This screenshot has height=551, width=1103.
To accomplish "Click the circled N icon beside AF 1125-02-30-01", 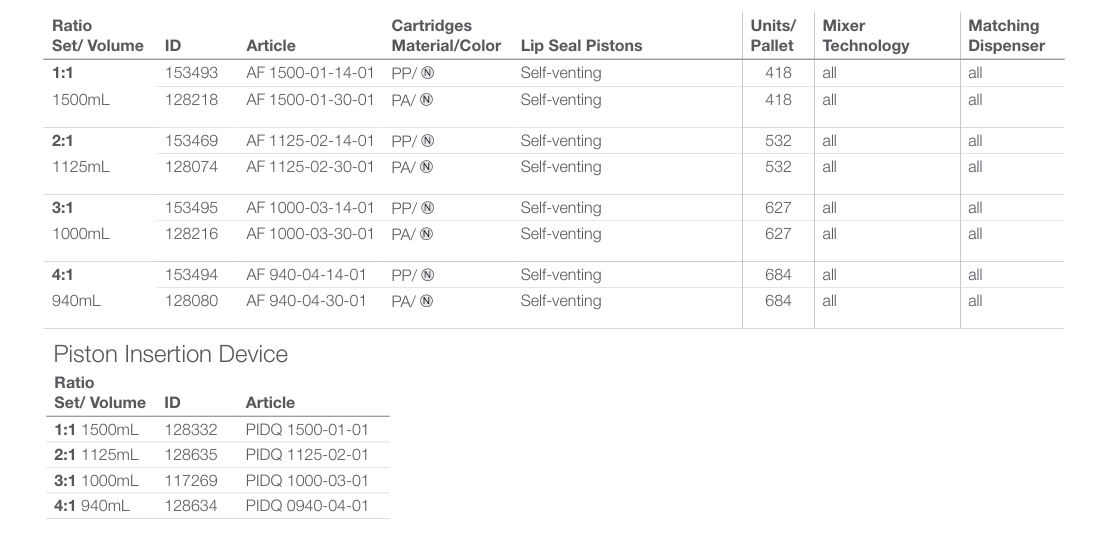I will (427, 167).
